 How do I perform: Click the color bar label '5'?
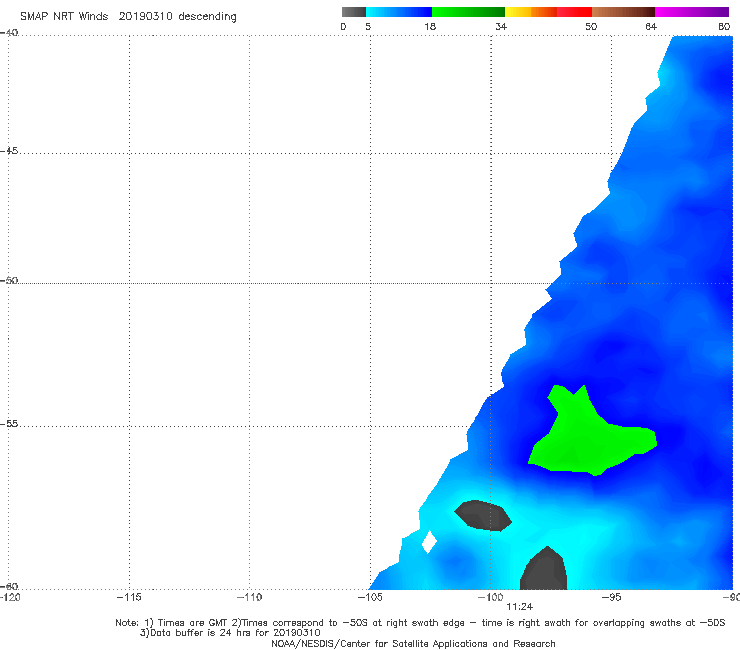[368, 26]
